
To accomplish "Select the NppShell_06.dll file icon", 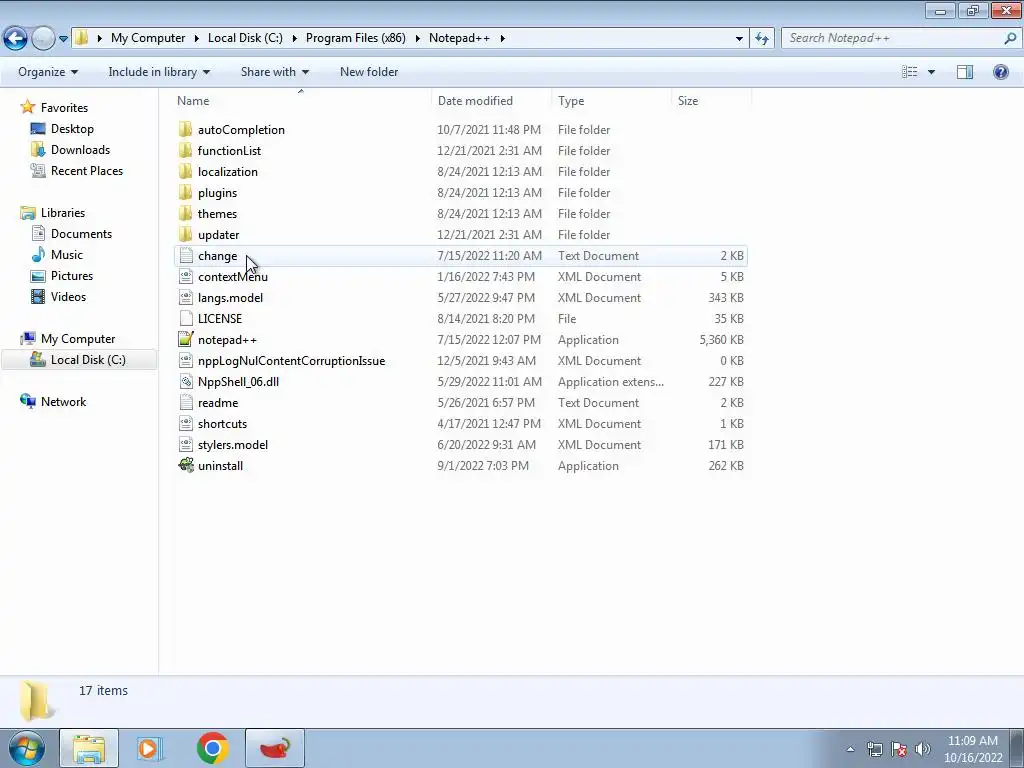I will (186, 381).
